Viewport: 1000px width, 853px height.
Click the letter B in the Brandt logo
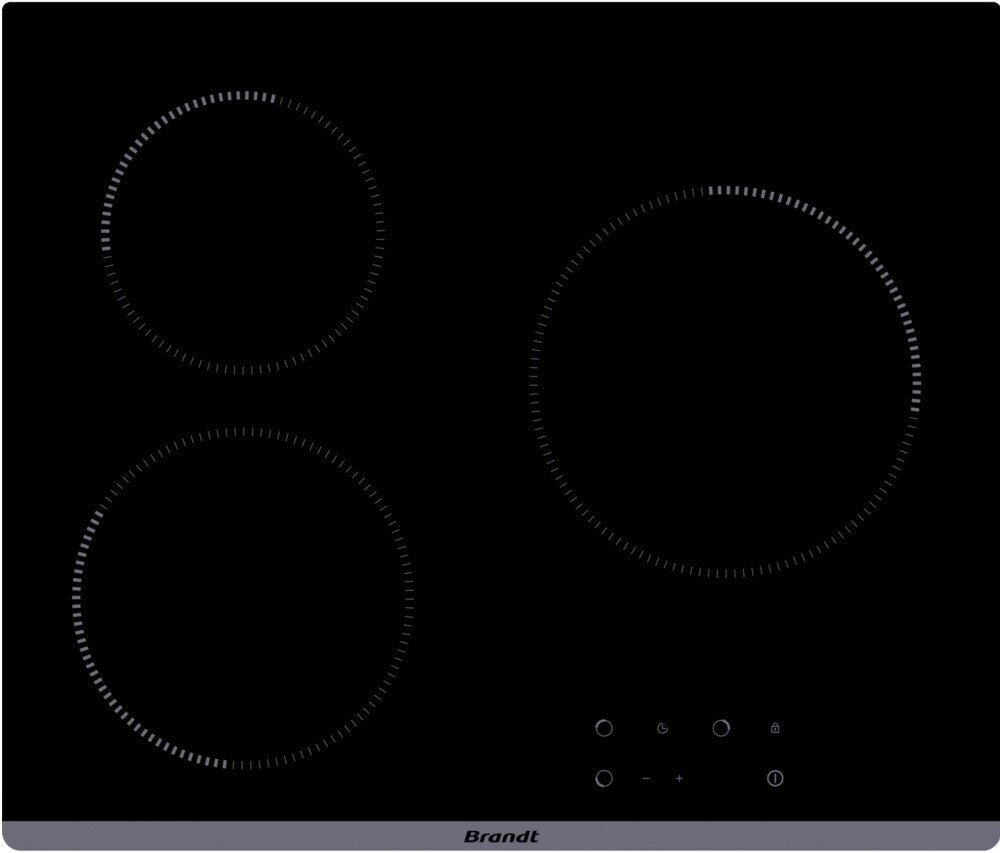(471, 836)
